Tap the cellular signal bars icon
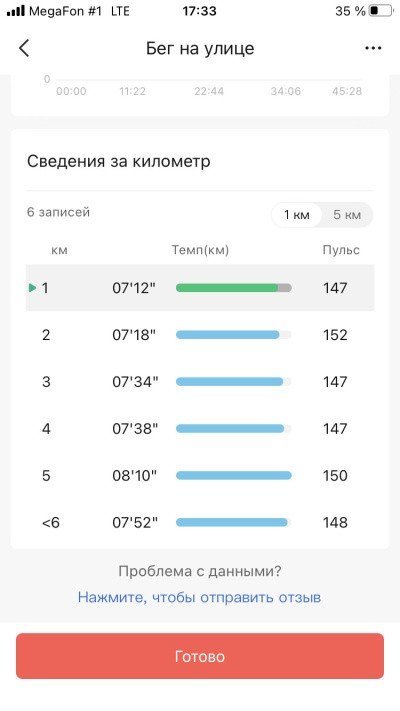Viewport: 400px width, 711px height. (16, 11)
